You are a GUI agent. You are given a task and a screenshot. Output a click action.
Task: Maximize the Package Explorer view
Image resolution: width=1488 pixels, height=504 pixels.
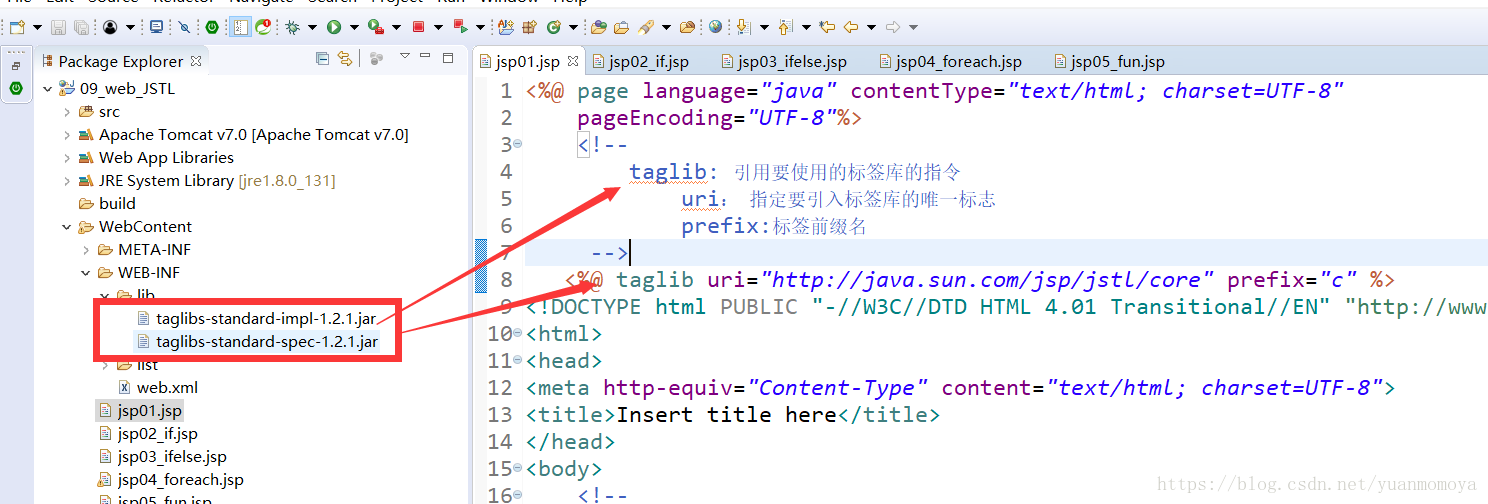448,58
